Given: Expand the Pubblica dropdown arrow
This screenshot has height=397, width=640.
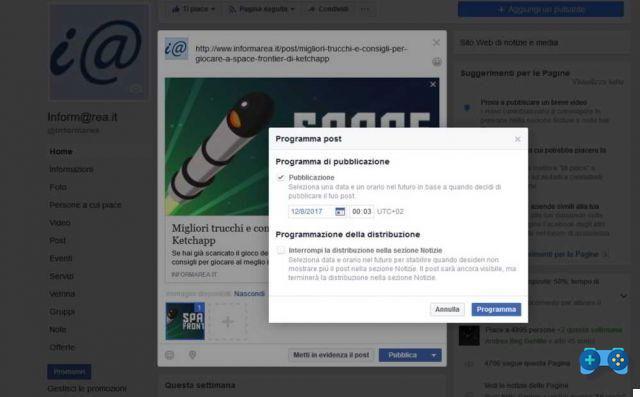Looking at the screenshot, I should (x=434, y=355).
